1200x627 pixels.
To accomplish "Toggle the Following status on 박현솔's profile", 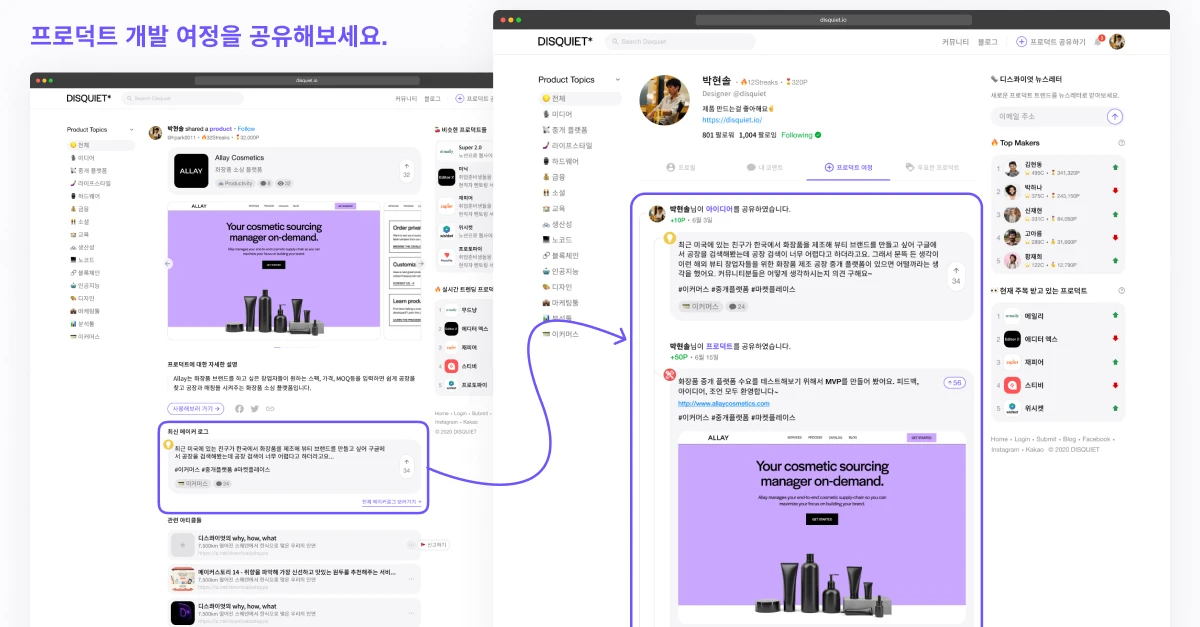I will pos(801,135).
